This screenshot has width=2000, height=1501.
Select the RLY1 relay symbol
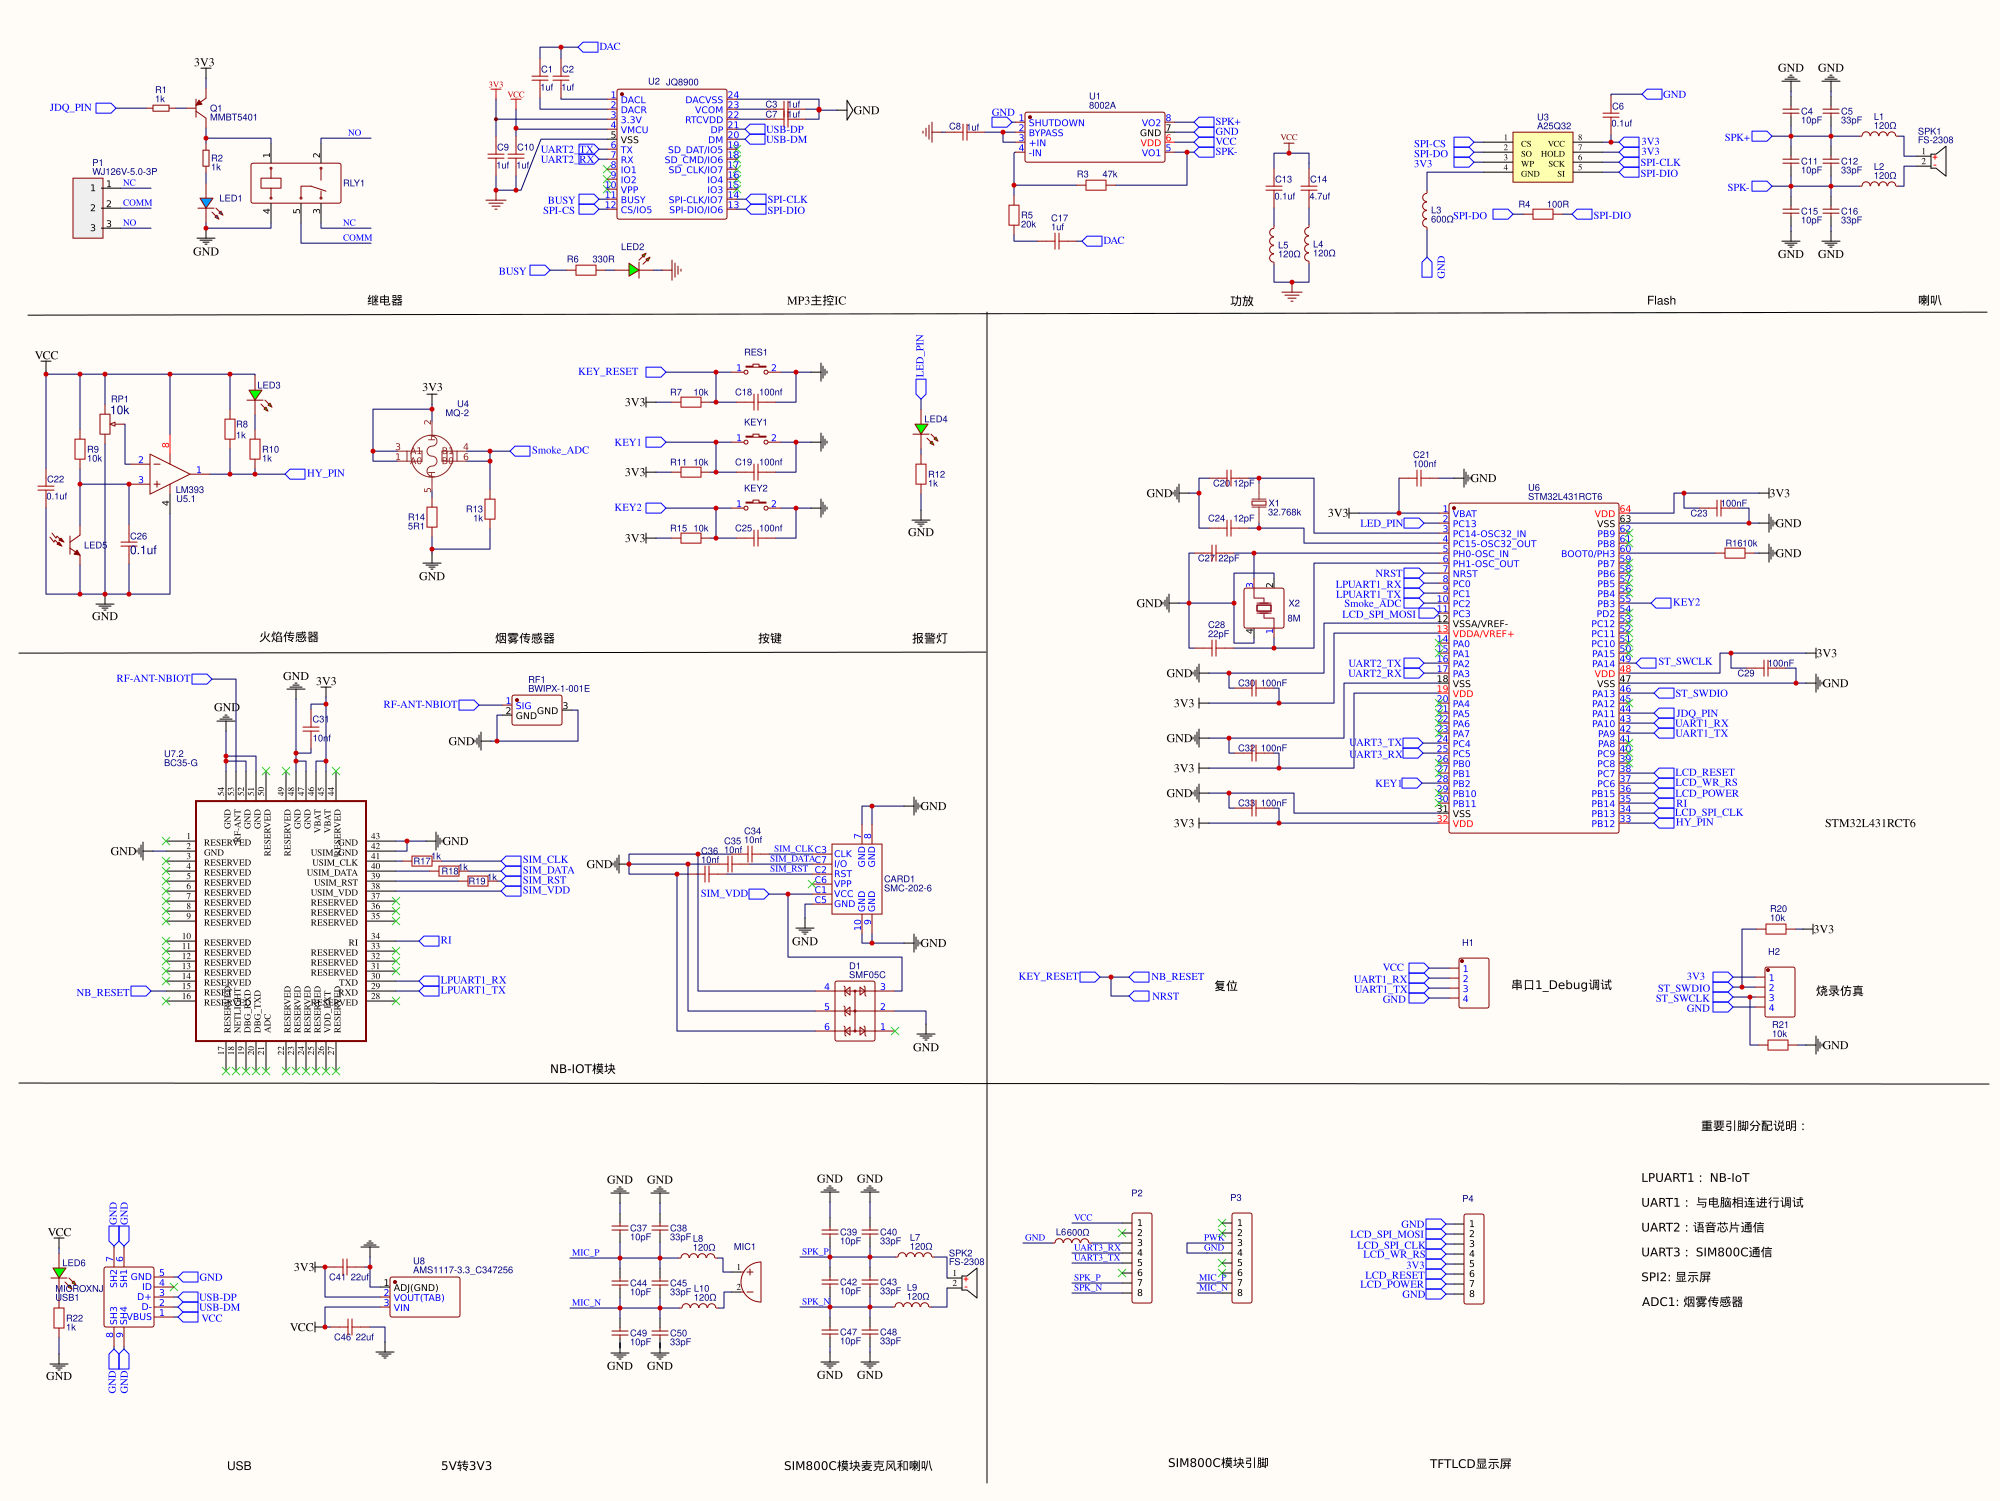tap(295, 184)
